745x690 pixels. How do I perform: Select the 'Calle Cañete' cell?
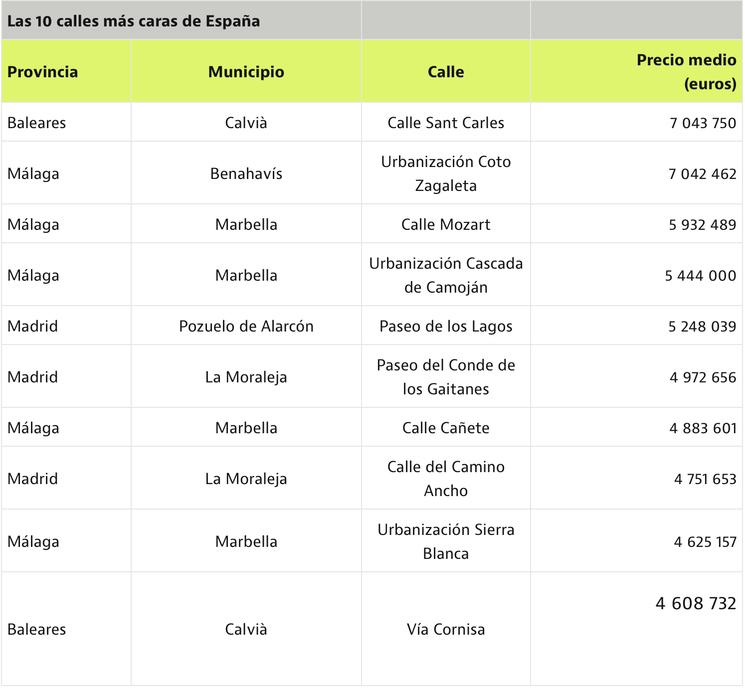pyautogui.click(x=446, y=429)
